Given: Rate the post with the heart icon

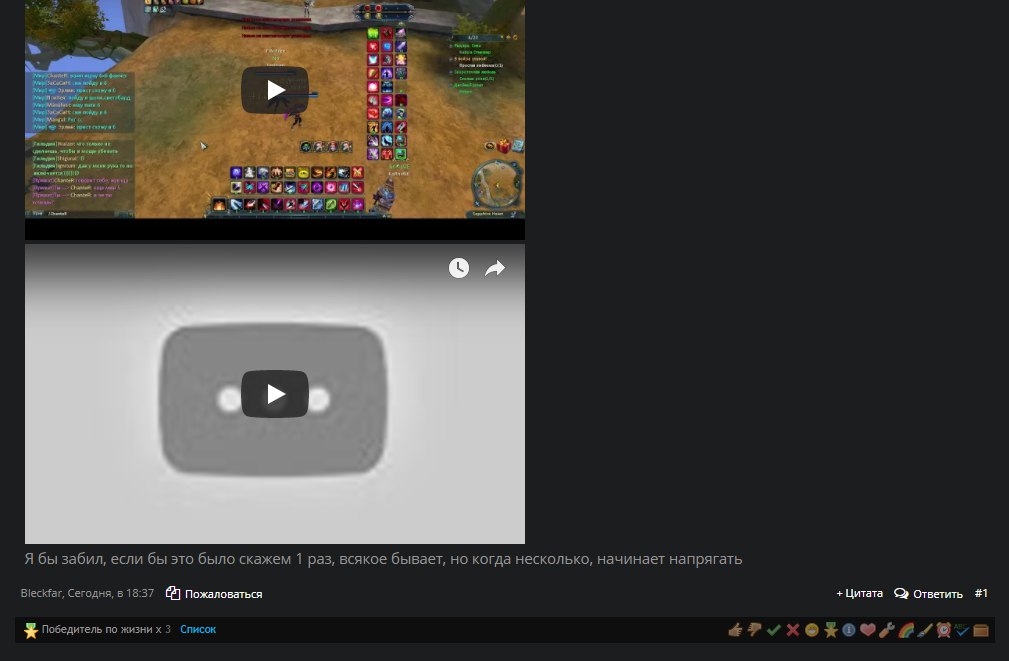Looking at the screenshot, I should click(x=868, y=630).
